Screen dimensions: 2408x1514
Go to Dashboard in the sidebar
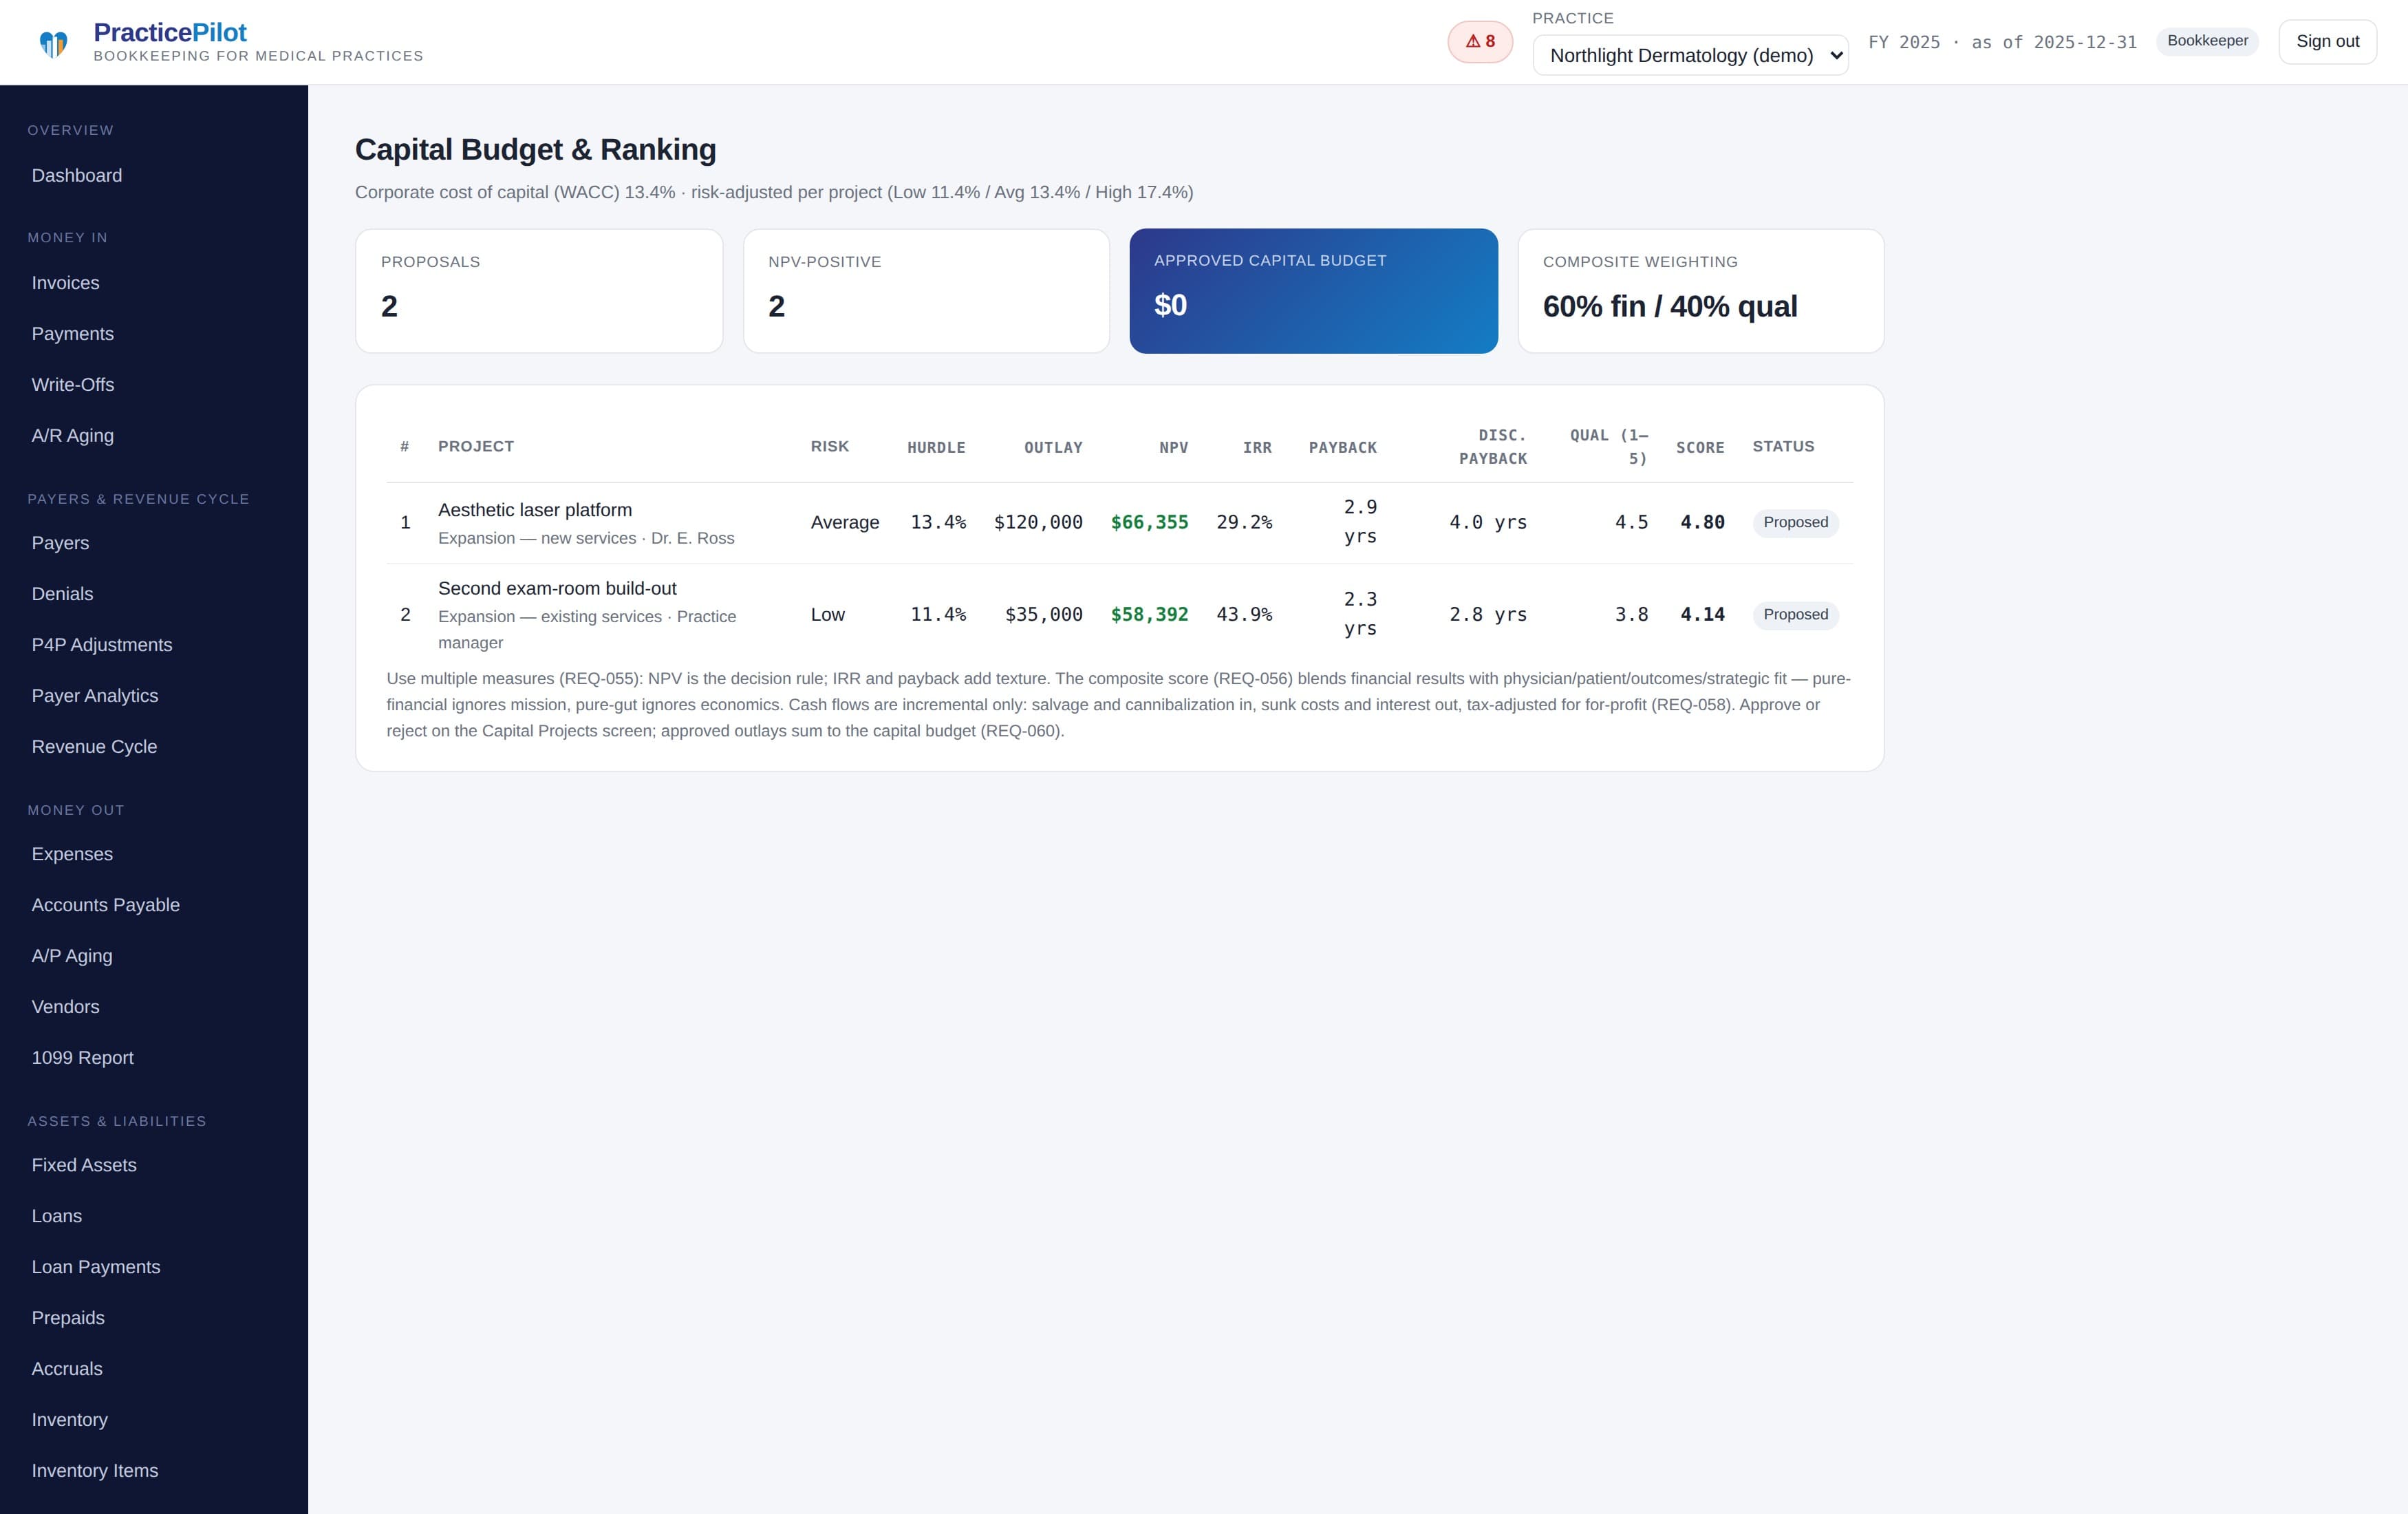coord(77,176)
